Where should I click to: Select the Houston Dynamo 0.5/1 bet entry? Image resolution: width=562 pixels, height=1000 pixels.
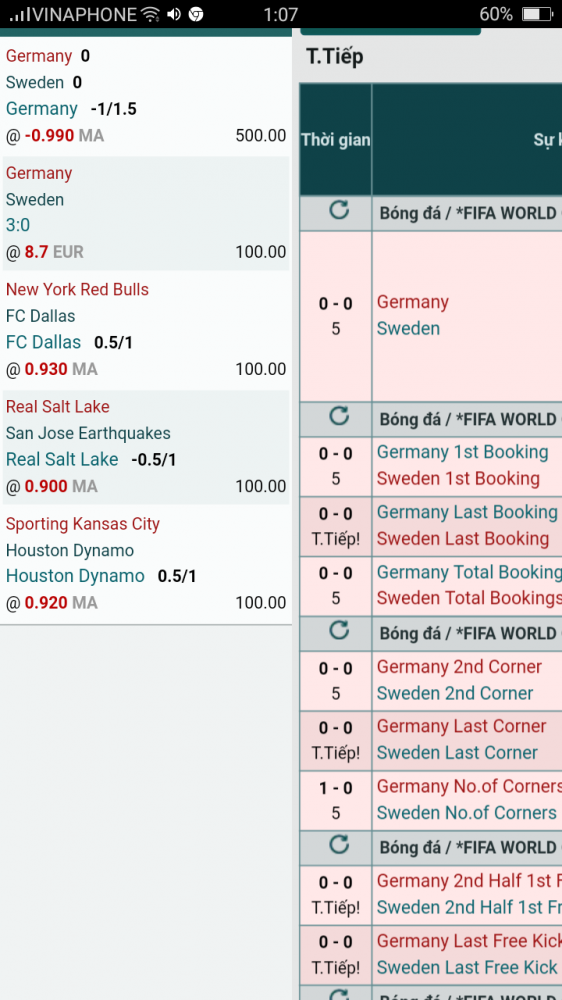click(146, 564)
